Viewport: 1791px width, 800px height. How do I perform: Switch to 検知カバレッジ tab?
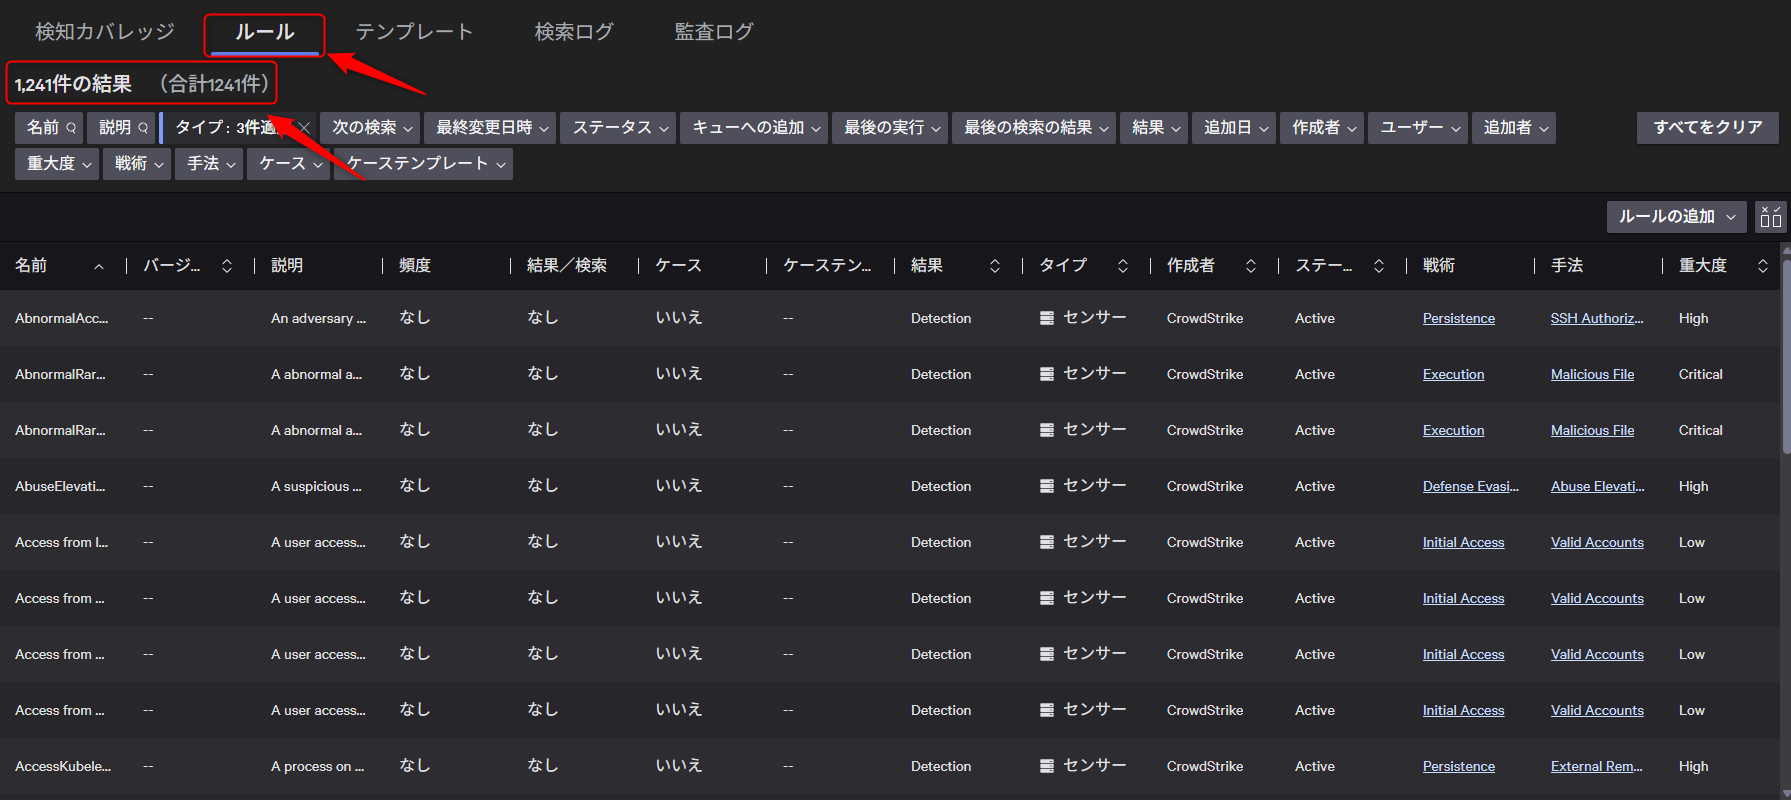tap(105, 32)
